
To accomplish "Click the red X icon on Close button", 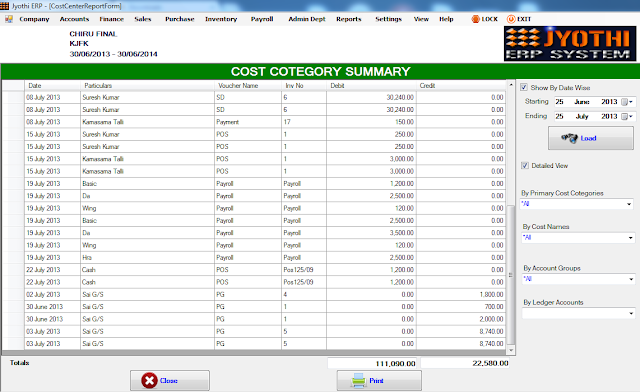I will tap(149, 381).
